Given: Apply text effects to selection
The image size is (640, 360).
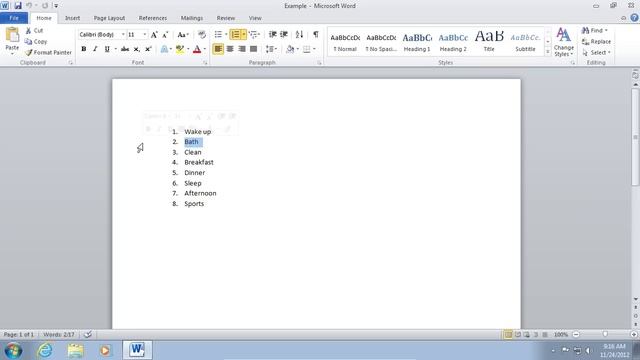Looking at the screenshot, I should coord(165,49).
